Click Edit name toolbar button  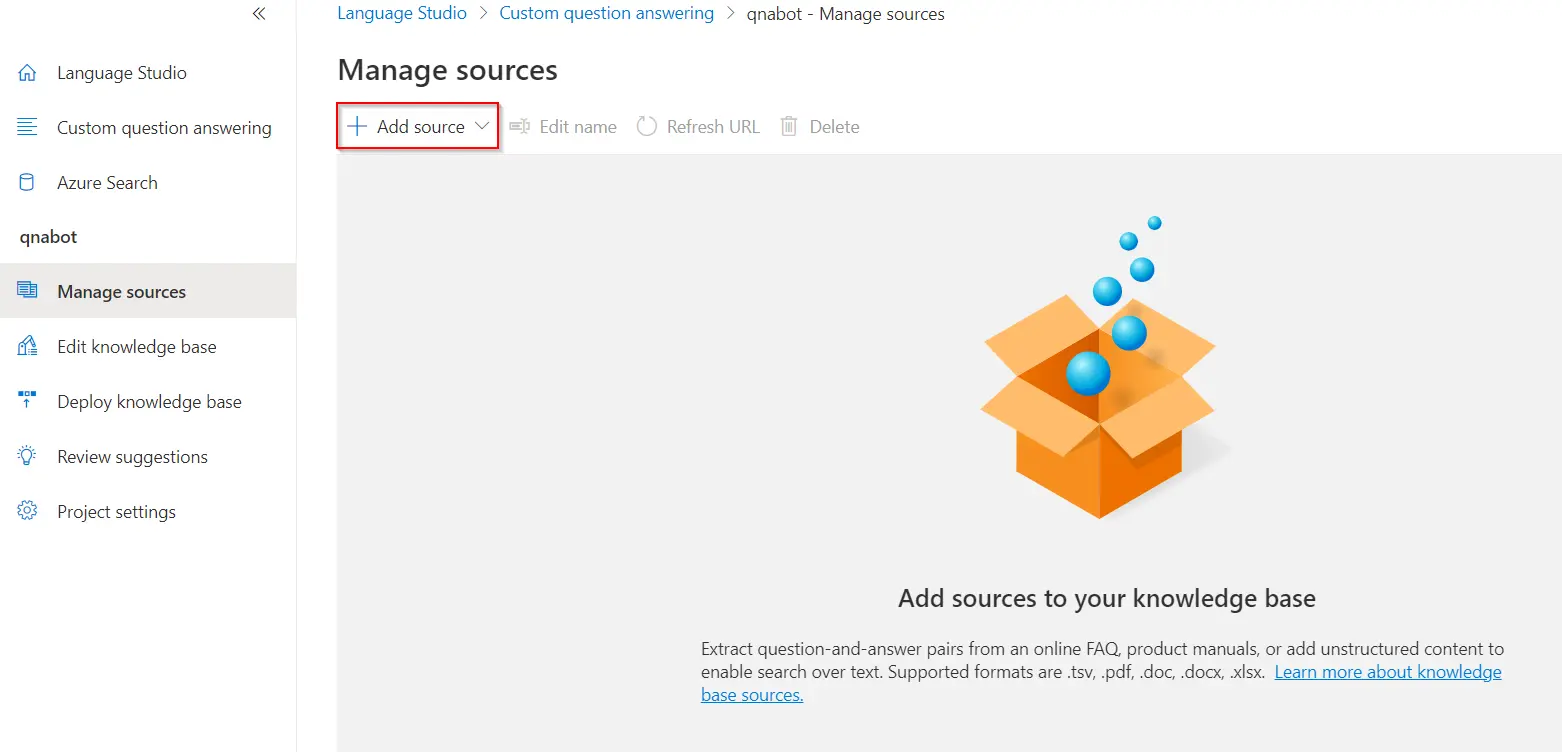coord(563,127)
